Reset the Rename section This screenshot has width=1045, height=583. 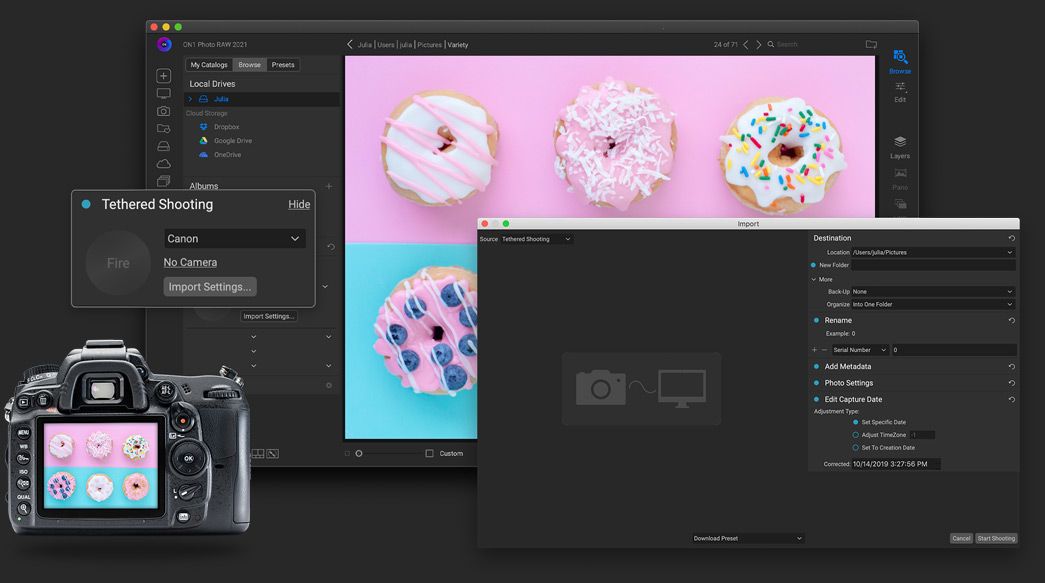tap(1011, 320)
